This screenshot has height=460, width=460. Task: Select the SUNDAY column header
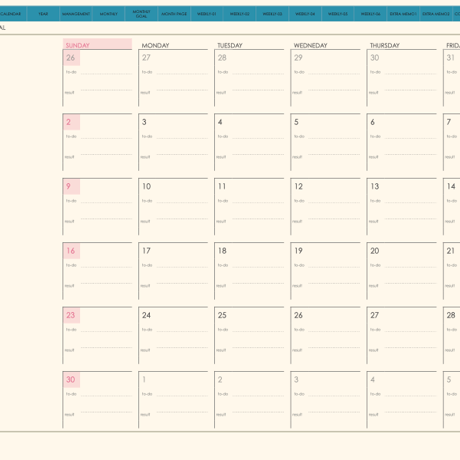[97, 44]
